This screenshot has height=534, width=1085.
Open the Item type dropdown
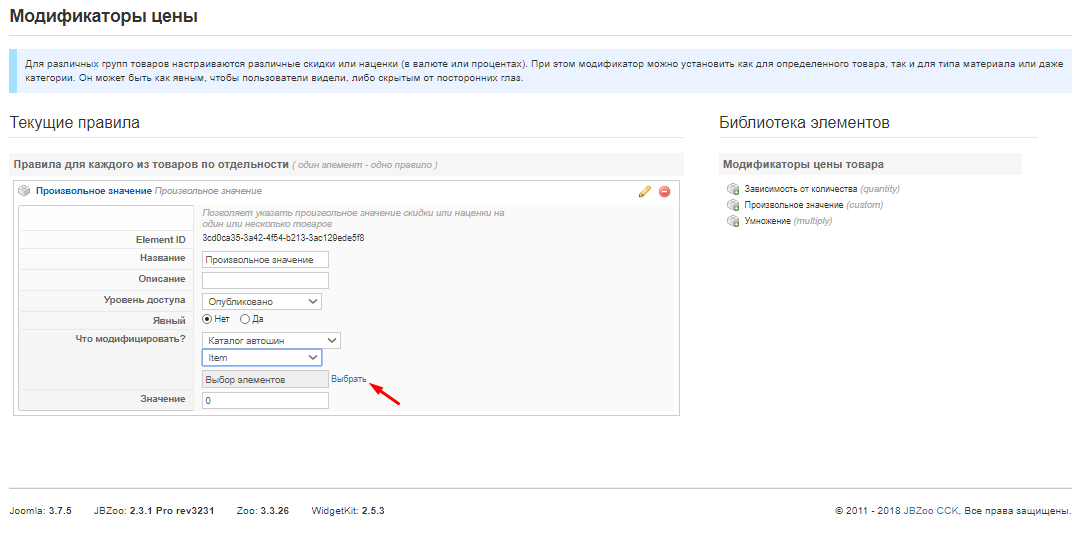pos(262,358)
